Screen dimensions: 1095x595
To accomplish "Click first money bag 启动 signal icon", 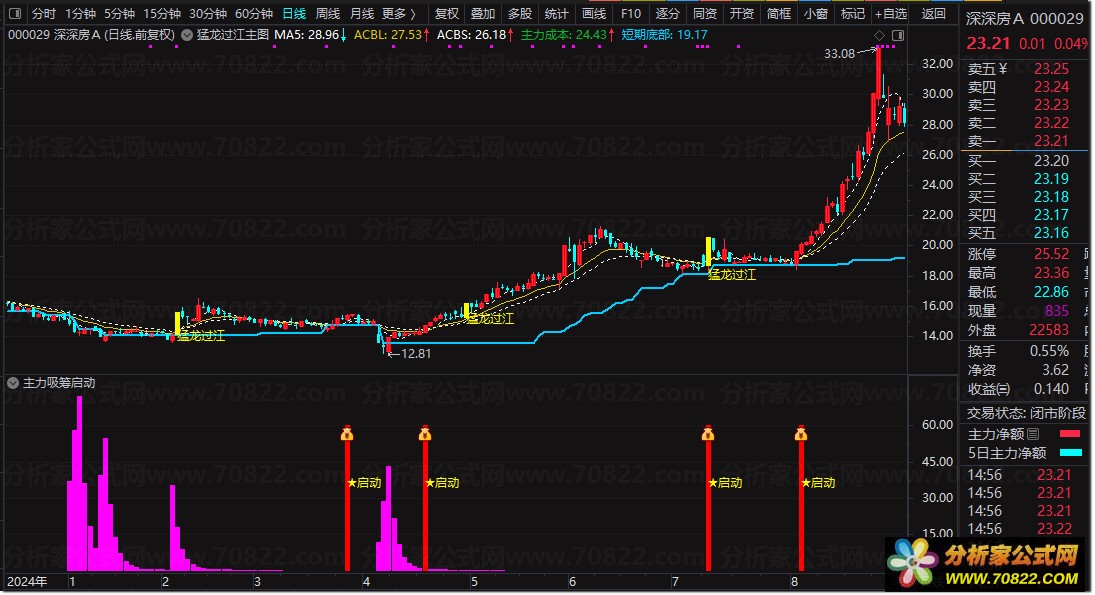I will (347, 434).
